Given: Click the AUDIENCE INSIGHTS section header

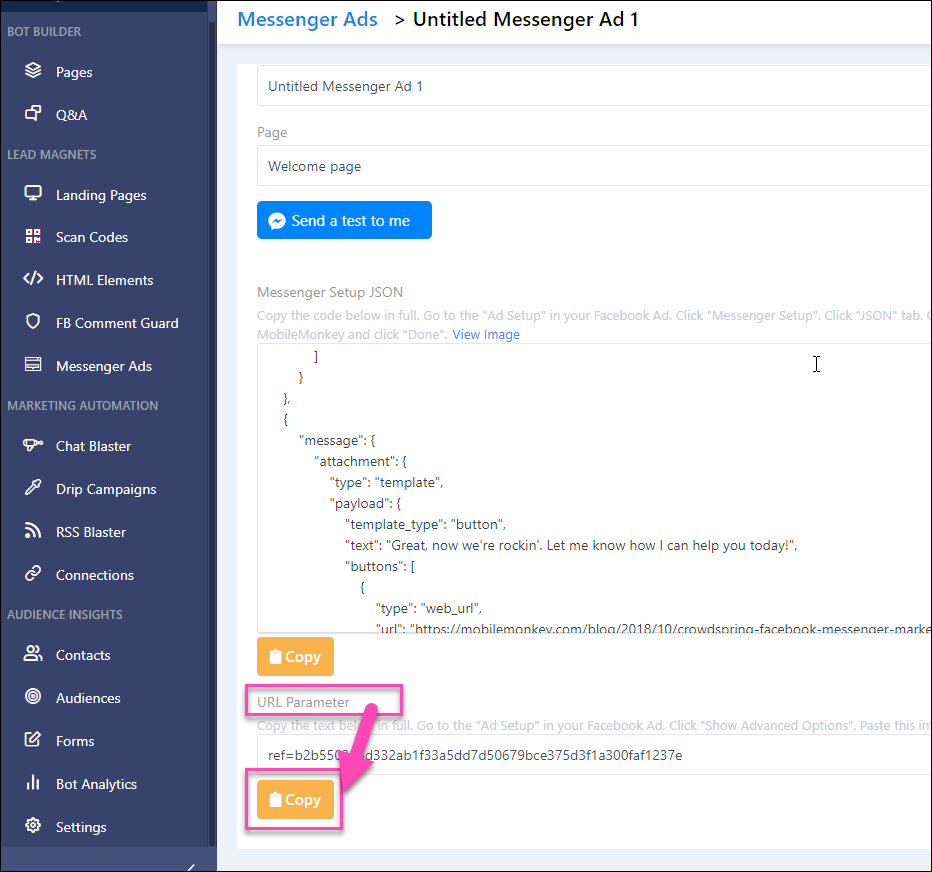Looking at the screenshot, I should 65,615.
